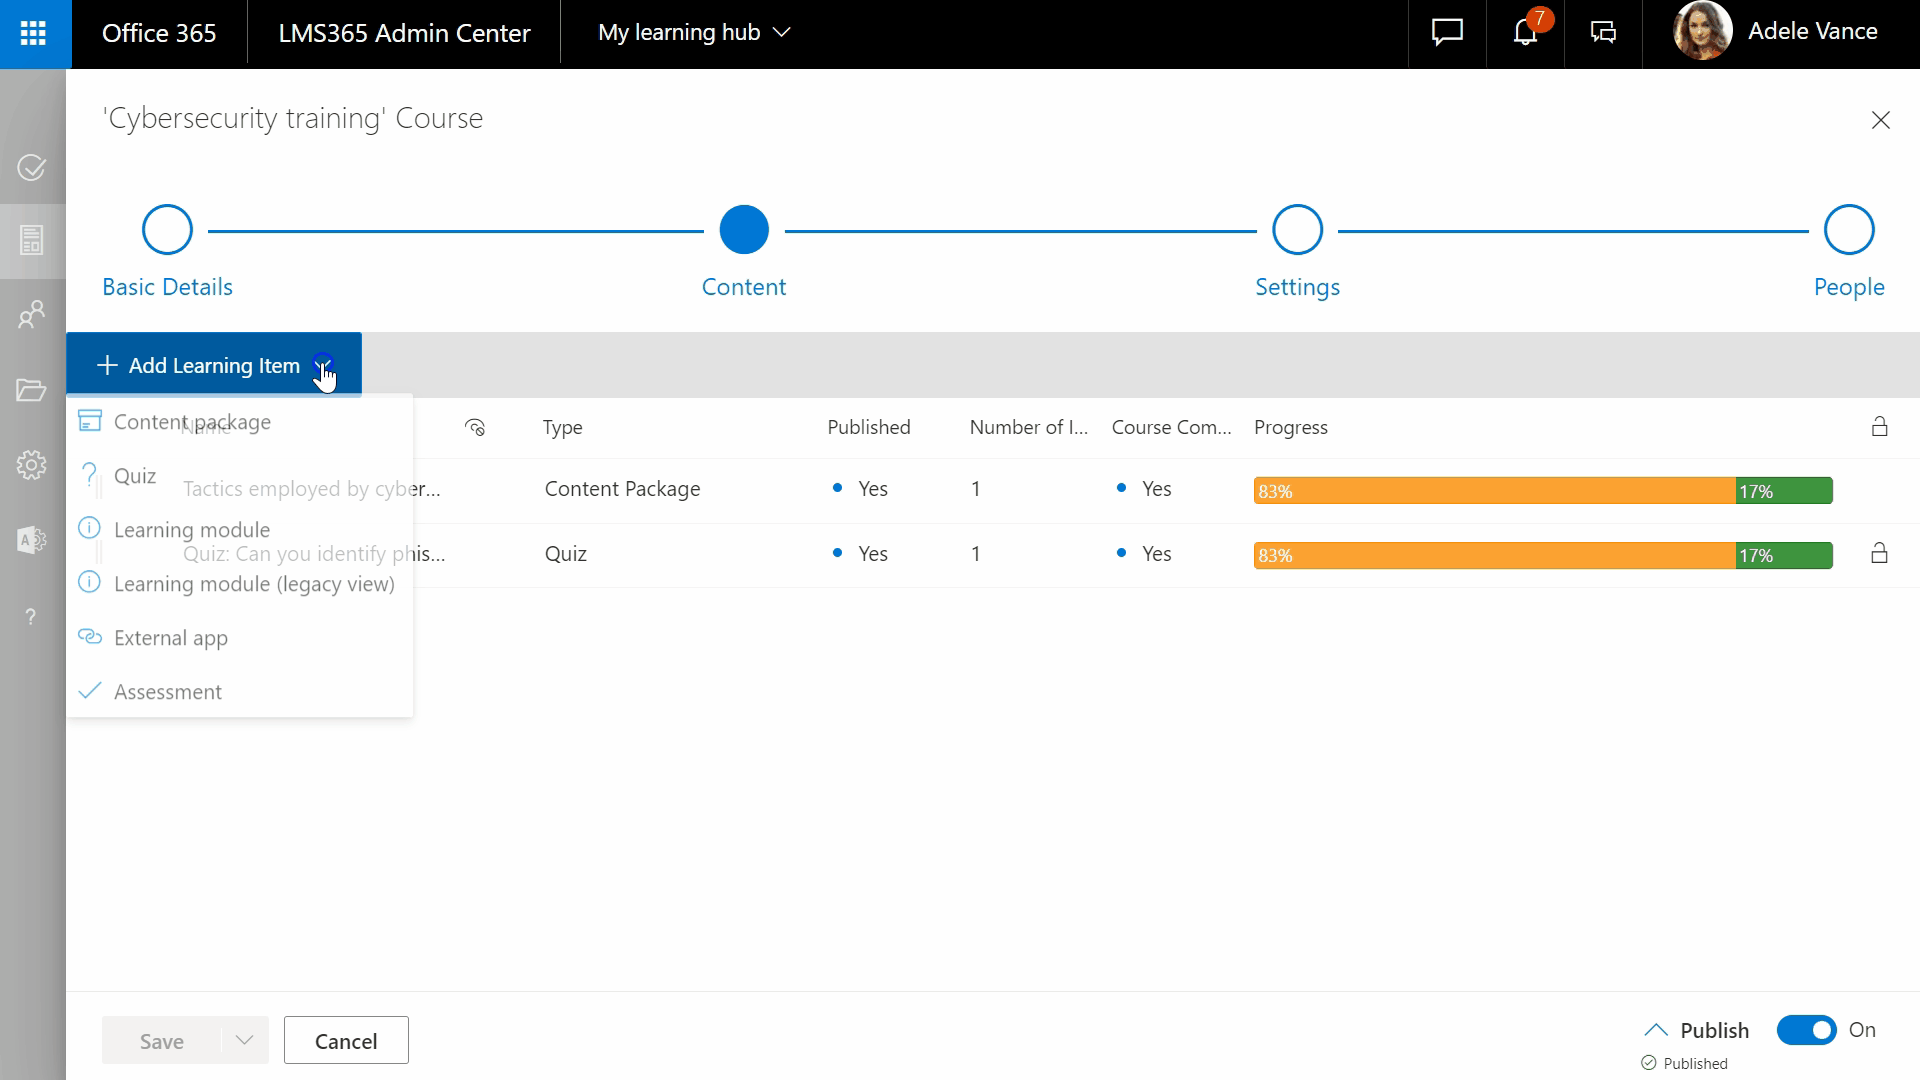Go to the People step circle
Screen dimensions: 1920x1080
pyautogui.click(x=1848, y=230)
